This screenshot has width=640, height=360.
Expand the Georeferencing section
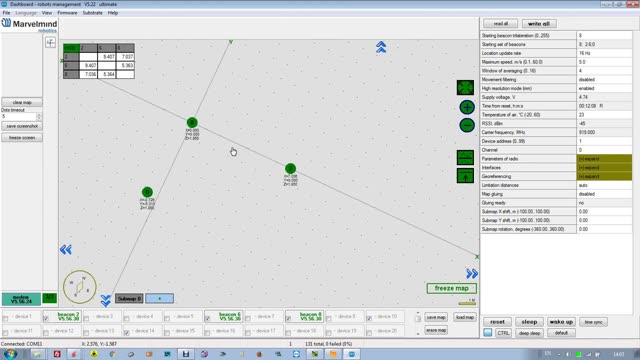[604, 176]
